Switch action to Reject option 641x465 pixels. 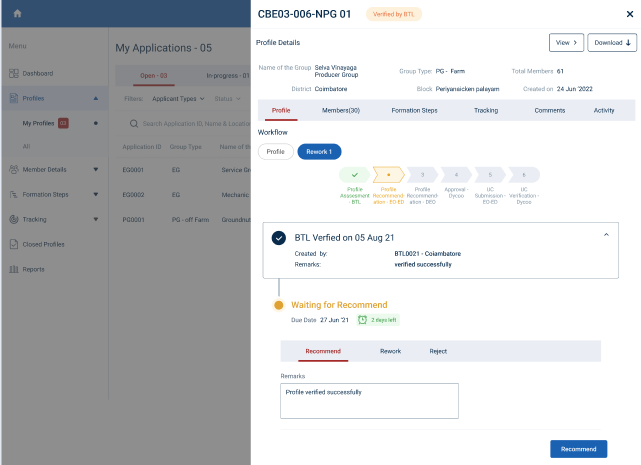tap(438, 351)
